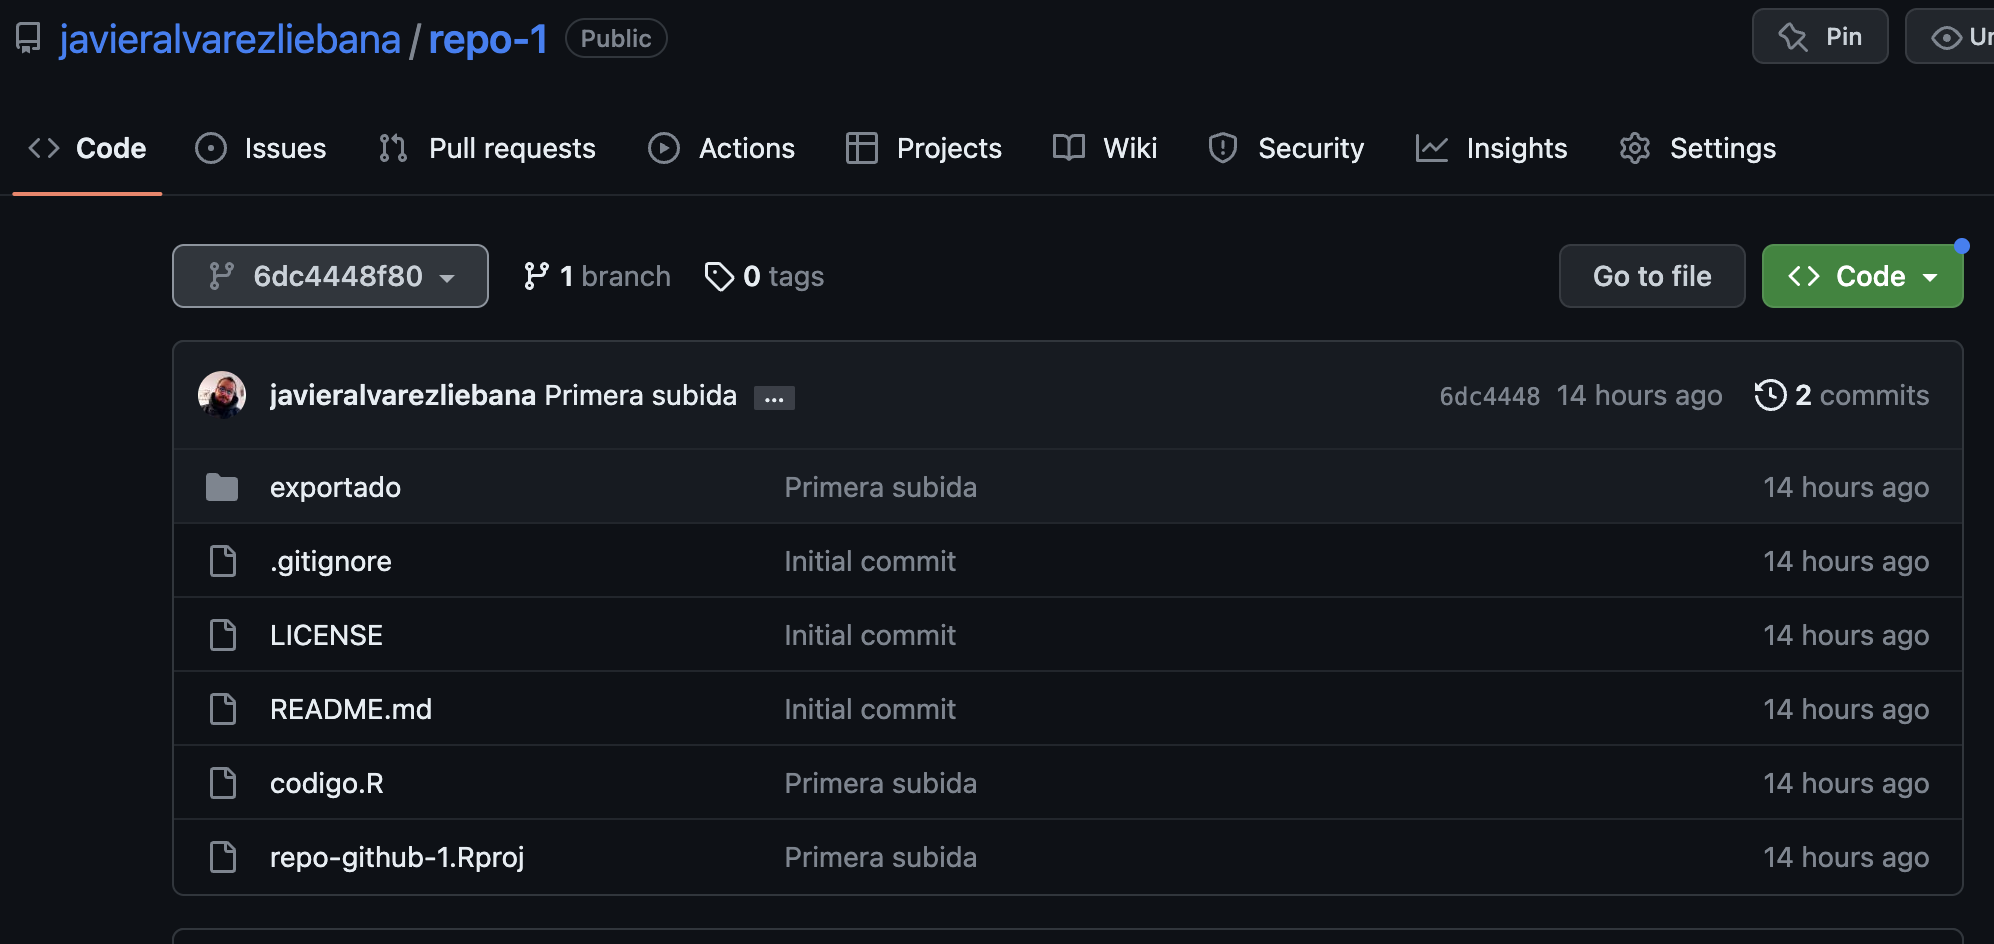
Task: Click the tag icon next to 0 tags
Action: pyautogui.click(x=719, y=276)
